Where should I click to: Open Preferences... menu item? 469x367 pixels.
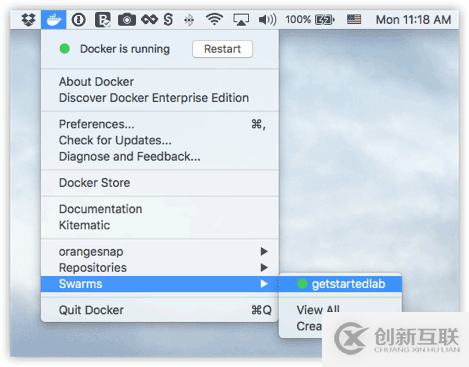coord(160,124)
